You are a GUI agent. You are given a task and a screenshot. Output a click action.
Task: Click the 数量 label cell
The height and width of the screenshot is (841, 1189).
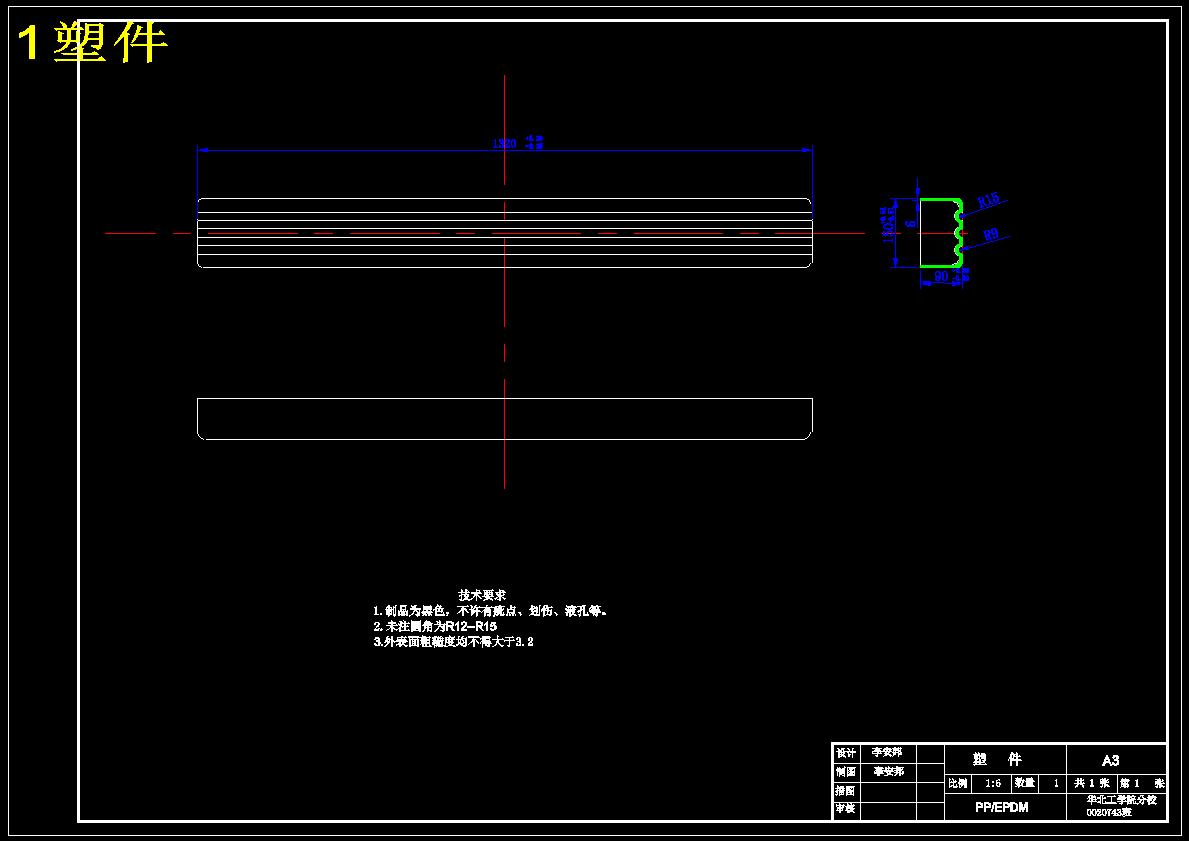1025,783
